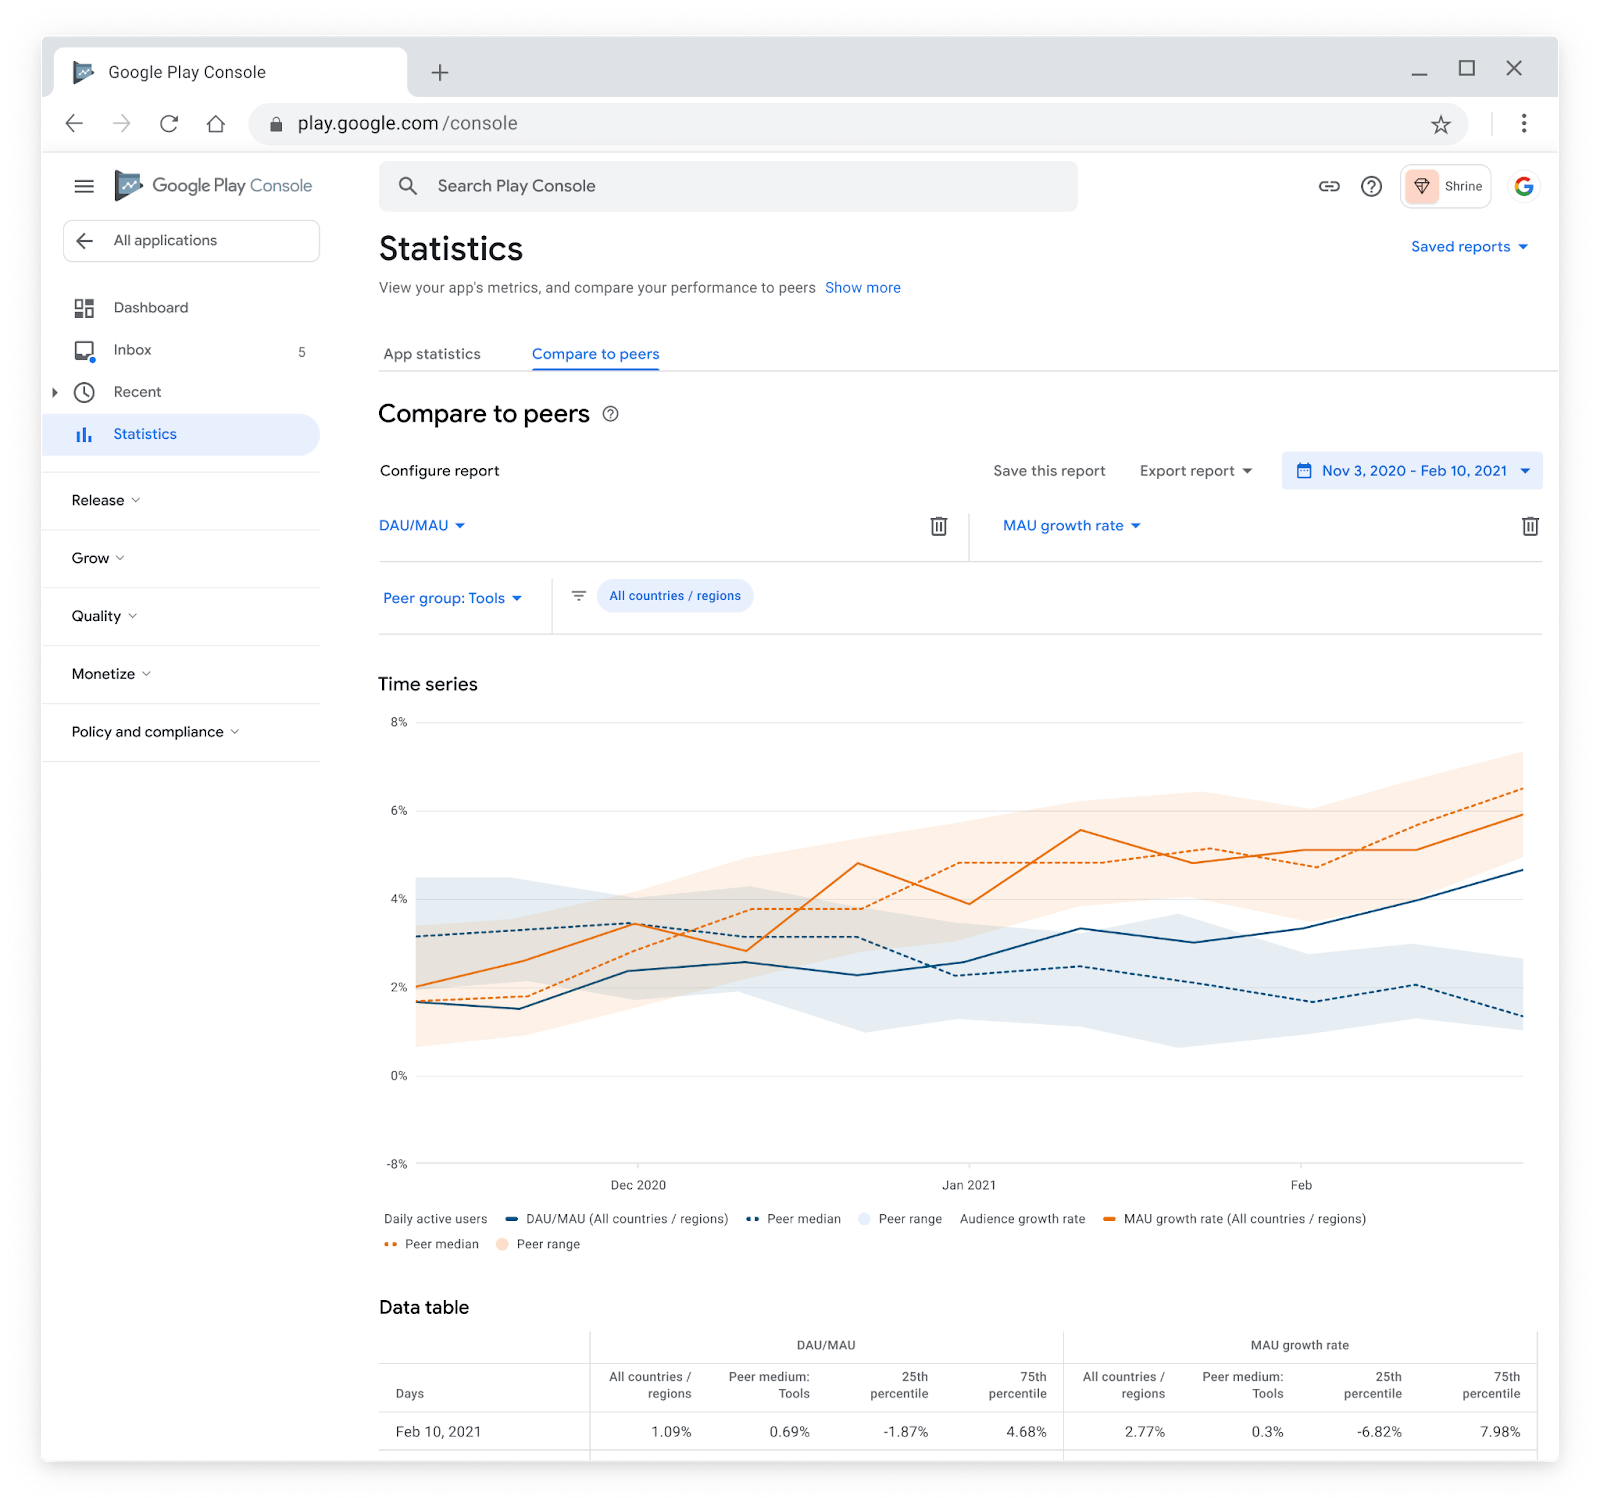Open the MAU growth rate dropdown
This screenshot has height=1507, width=1600.
(1072, 526)
